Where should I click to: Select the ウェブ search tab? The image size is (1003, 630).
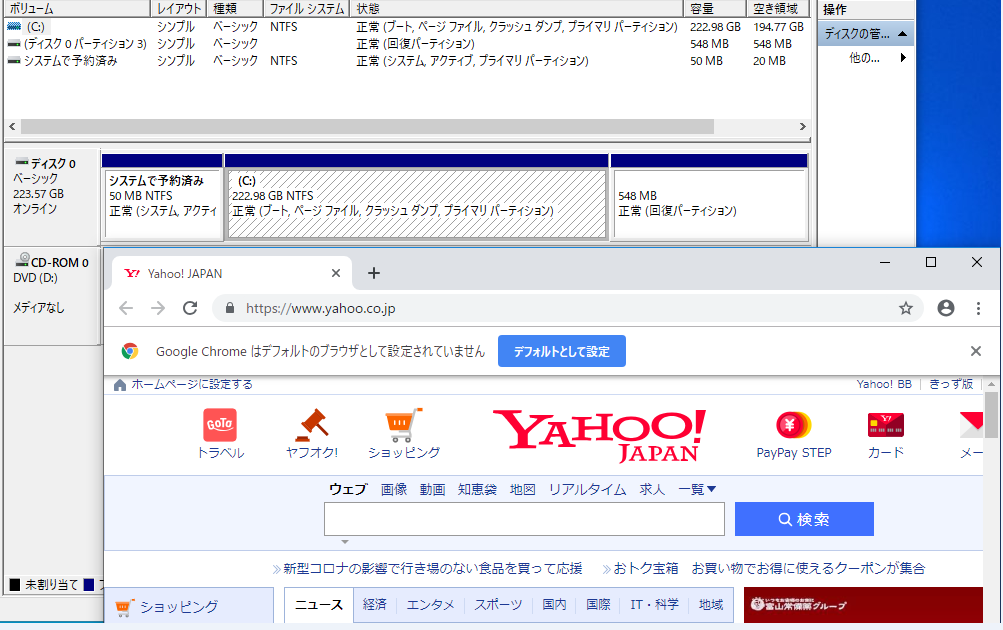tap(348, 489)
